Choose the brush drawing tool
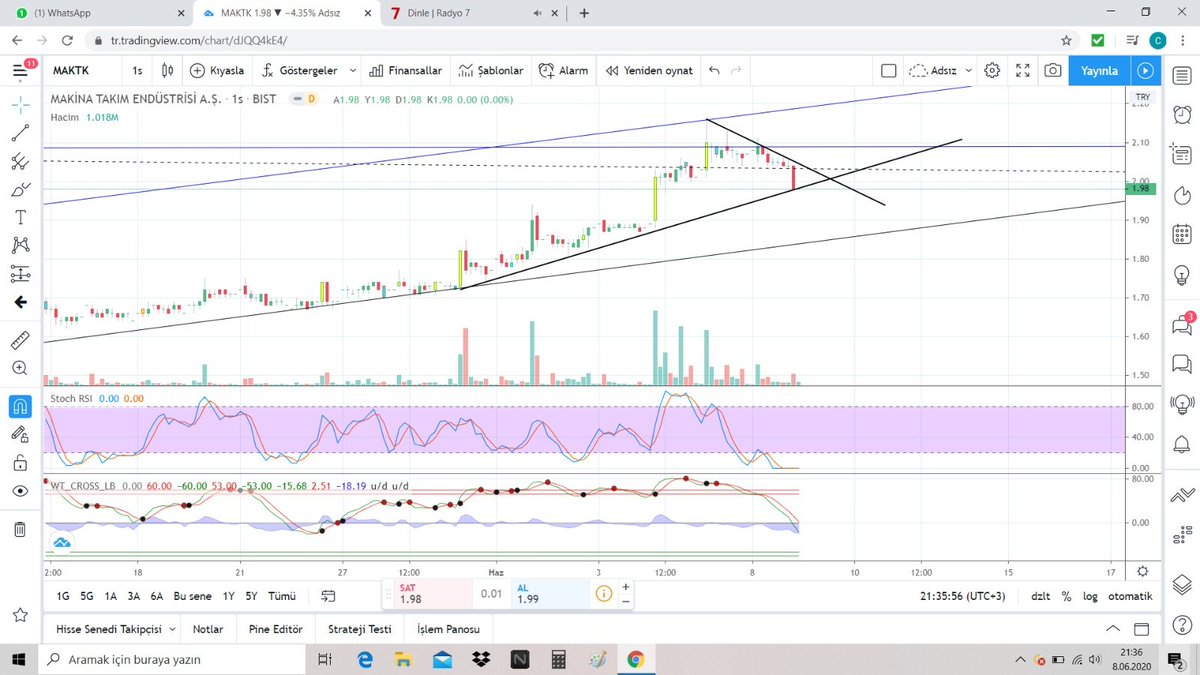1200x675 pixels. click(20, 189)
